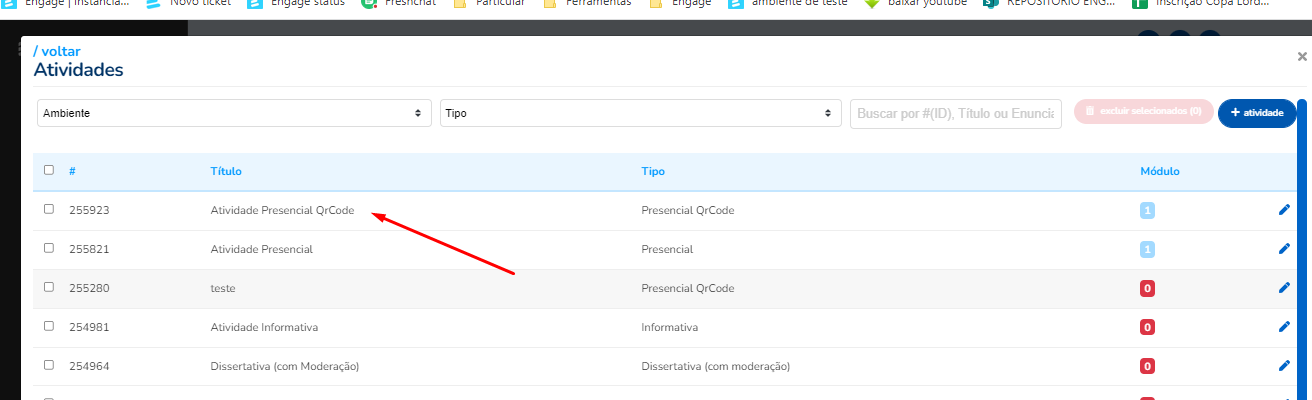The image size is (1312, 400).
Task: Click the Título column header
Action: click(226, 171)
